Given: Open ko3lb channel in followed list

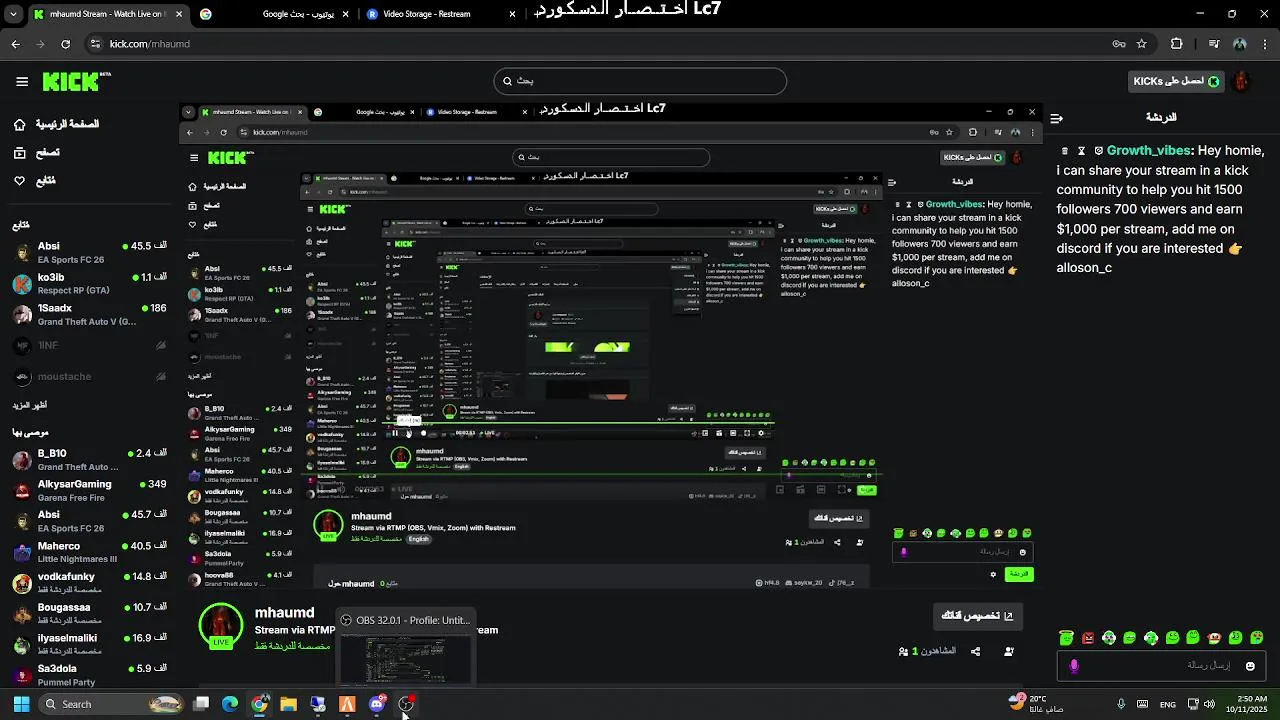Looking at the screenshot, I should (90, 283).
